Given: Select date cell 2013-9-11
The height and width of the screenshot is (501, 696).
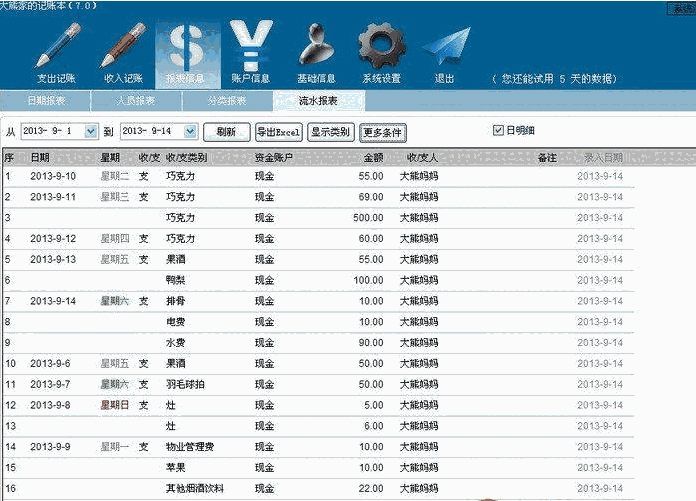Looking at the screenshot, I should (53, 197).
